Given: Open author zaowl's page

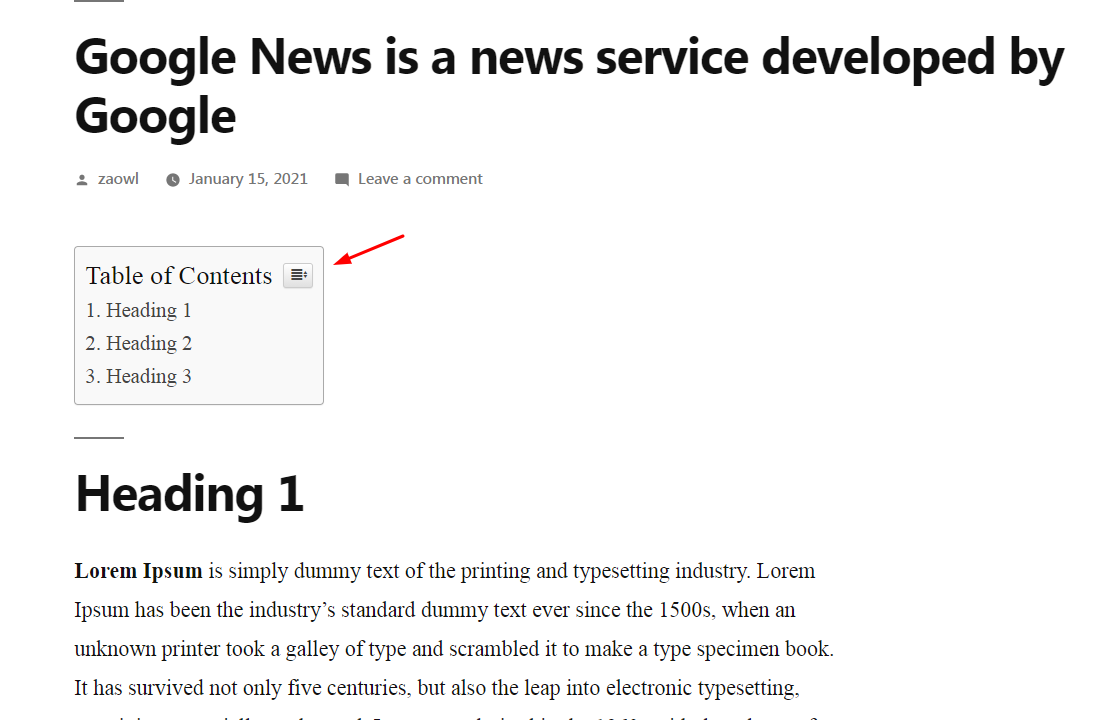Looking at the screenshot, I should tap(118, 179).
